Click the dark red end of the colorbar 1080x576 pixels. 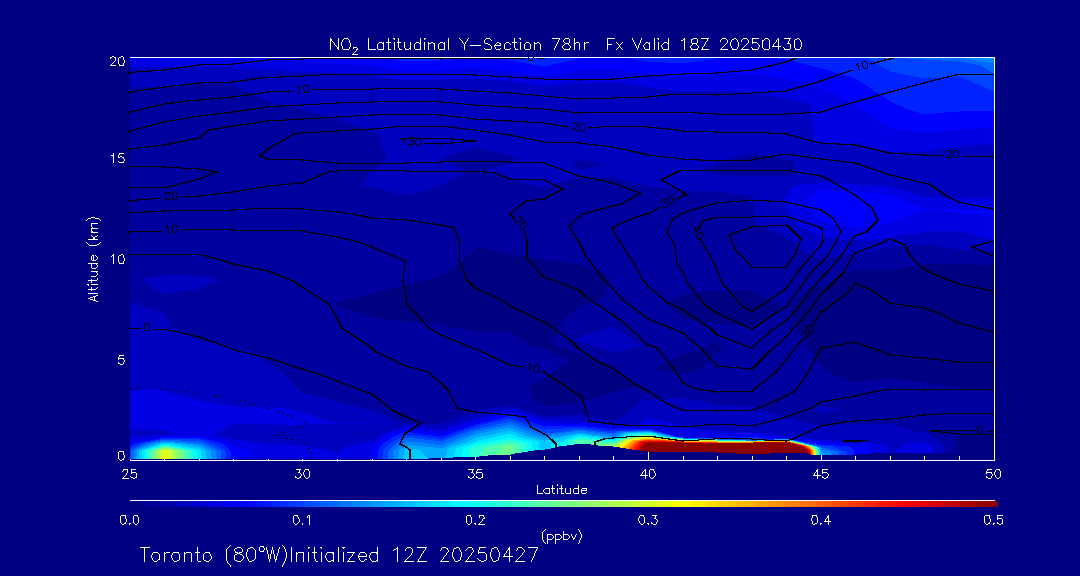[982, 504]
